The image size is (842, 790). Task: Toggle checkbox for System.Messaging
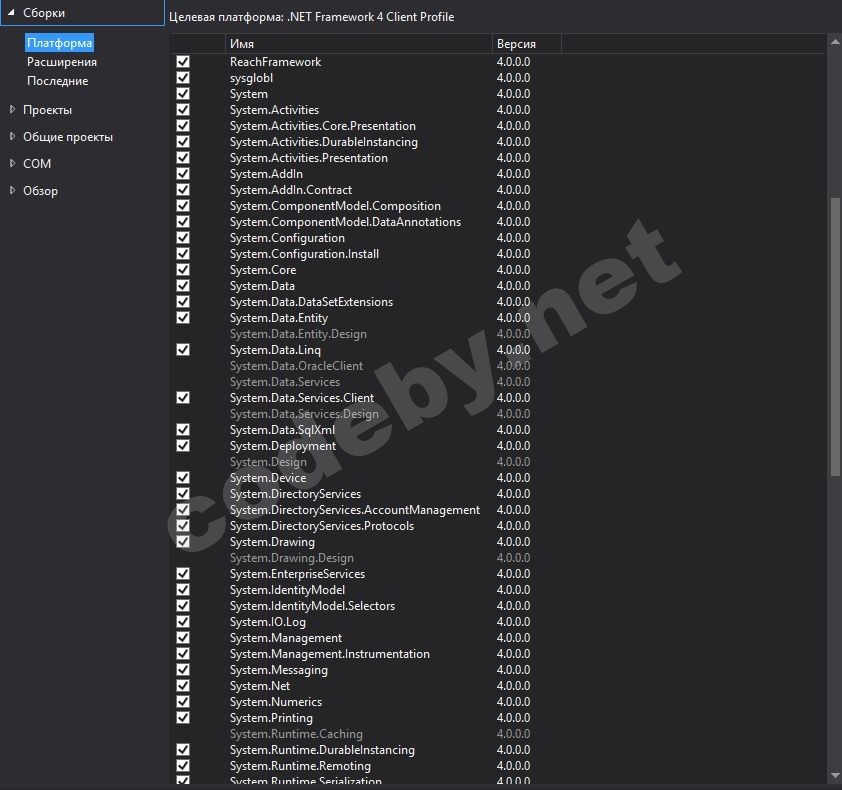183,670
